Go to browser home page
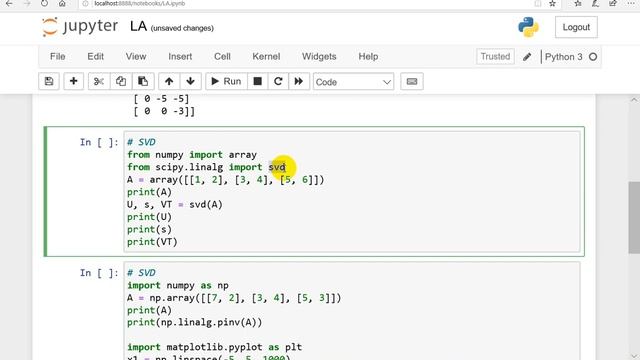The image size is (640, 360). coord(62,4)
